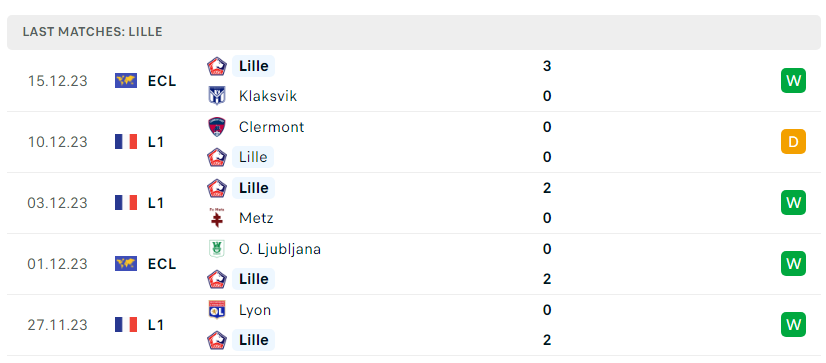Click the orange D badge for the Clermont match

point(793,142)
